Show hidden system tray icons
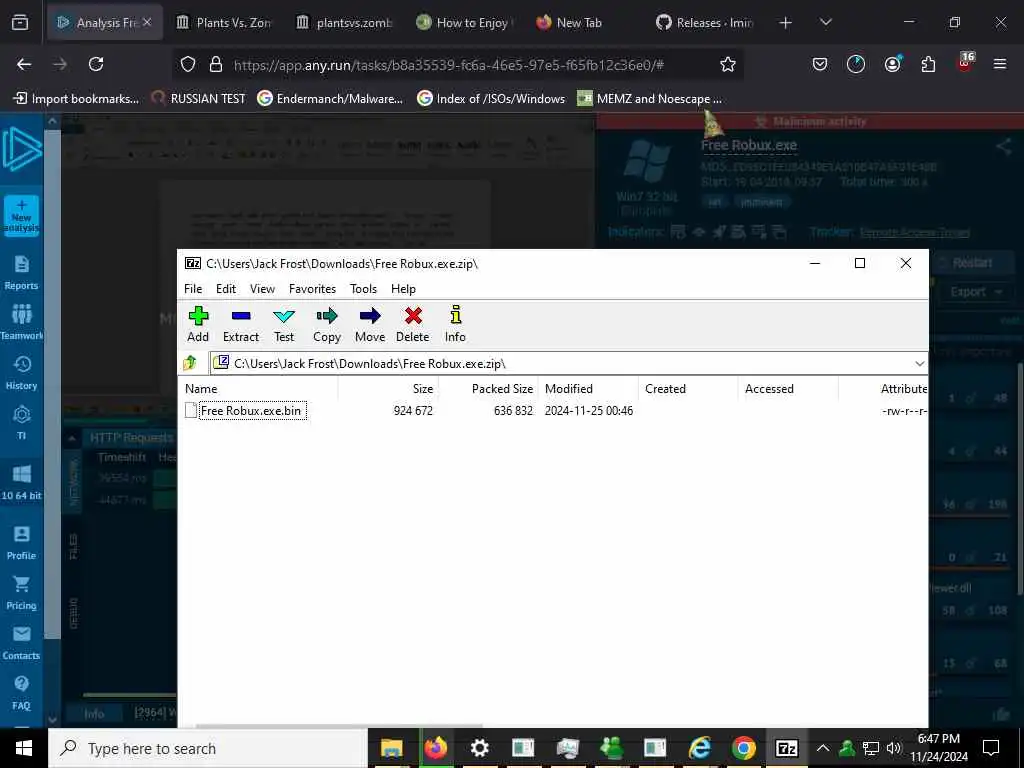 (823, 748)
